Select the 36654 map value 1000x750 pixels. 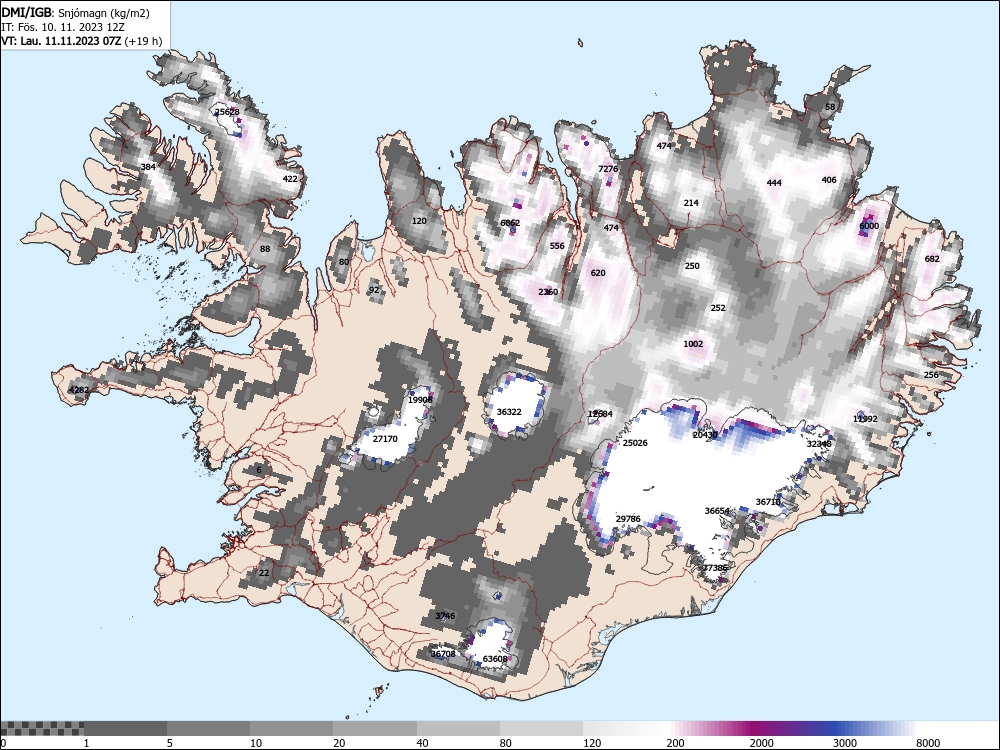(717, 511)
